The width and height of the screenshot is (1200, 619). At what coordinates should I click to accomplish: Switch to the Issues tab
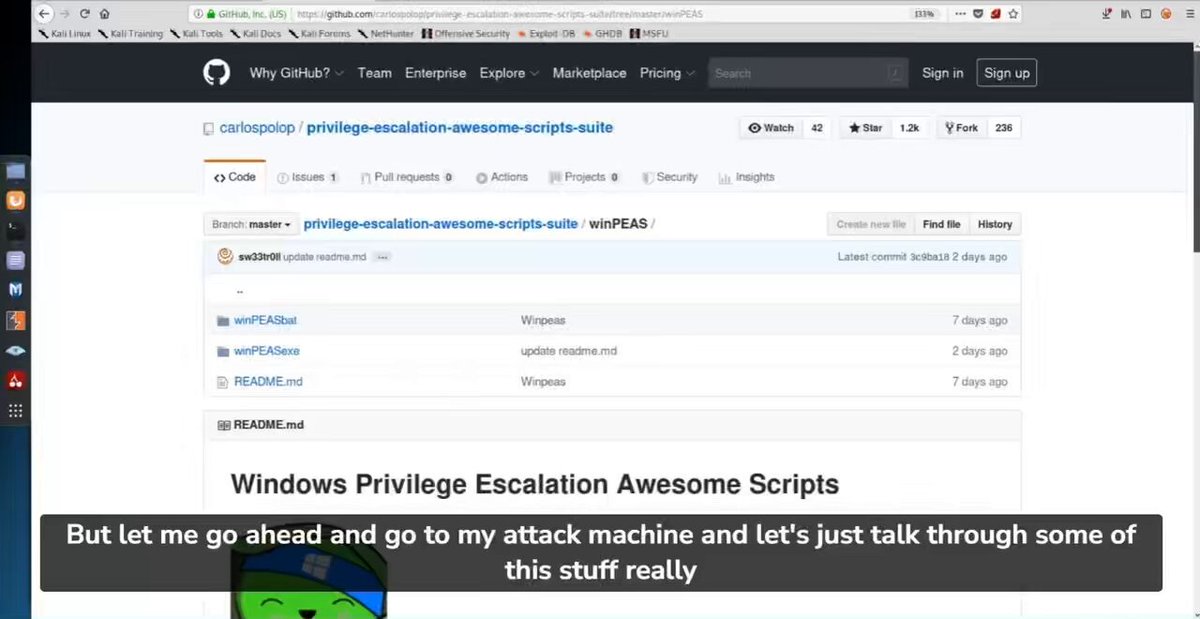(308, 177)
